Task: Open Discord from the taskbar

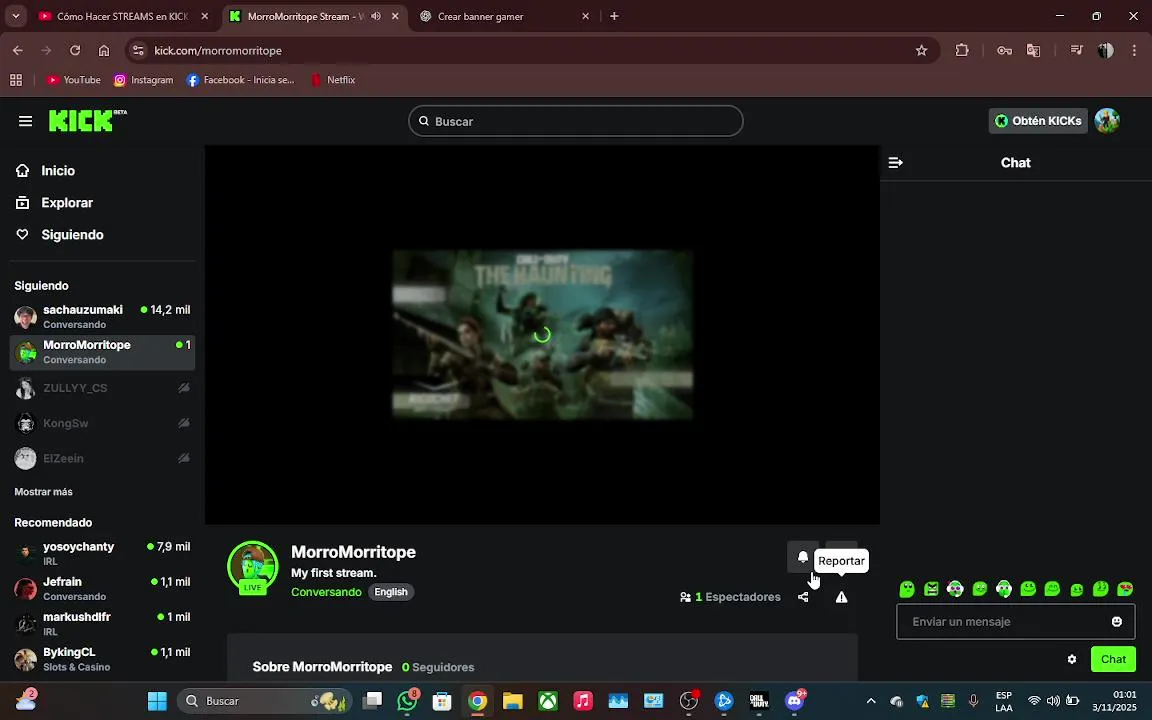Action: pyautogui.click(x=794, y=701)
